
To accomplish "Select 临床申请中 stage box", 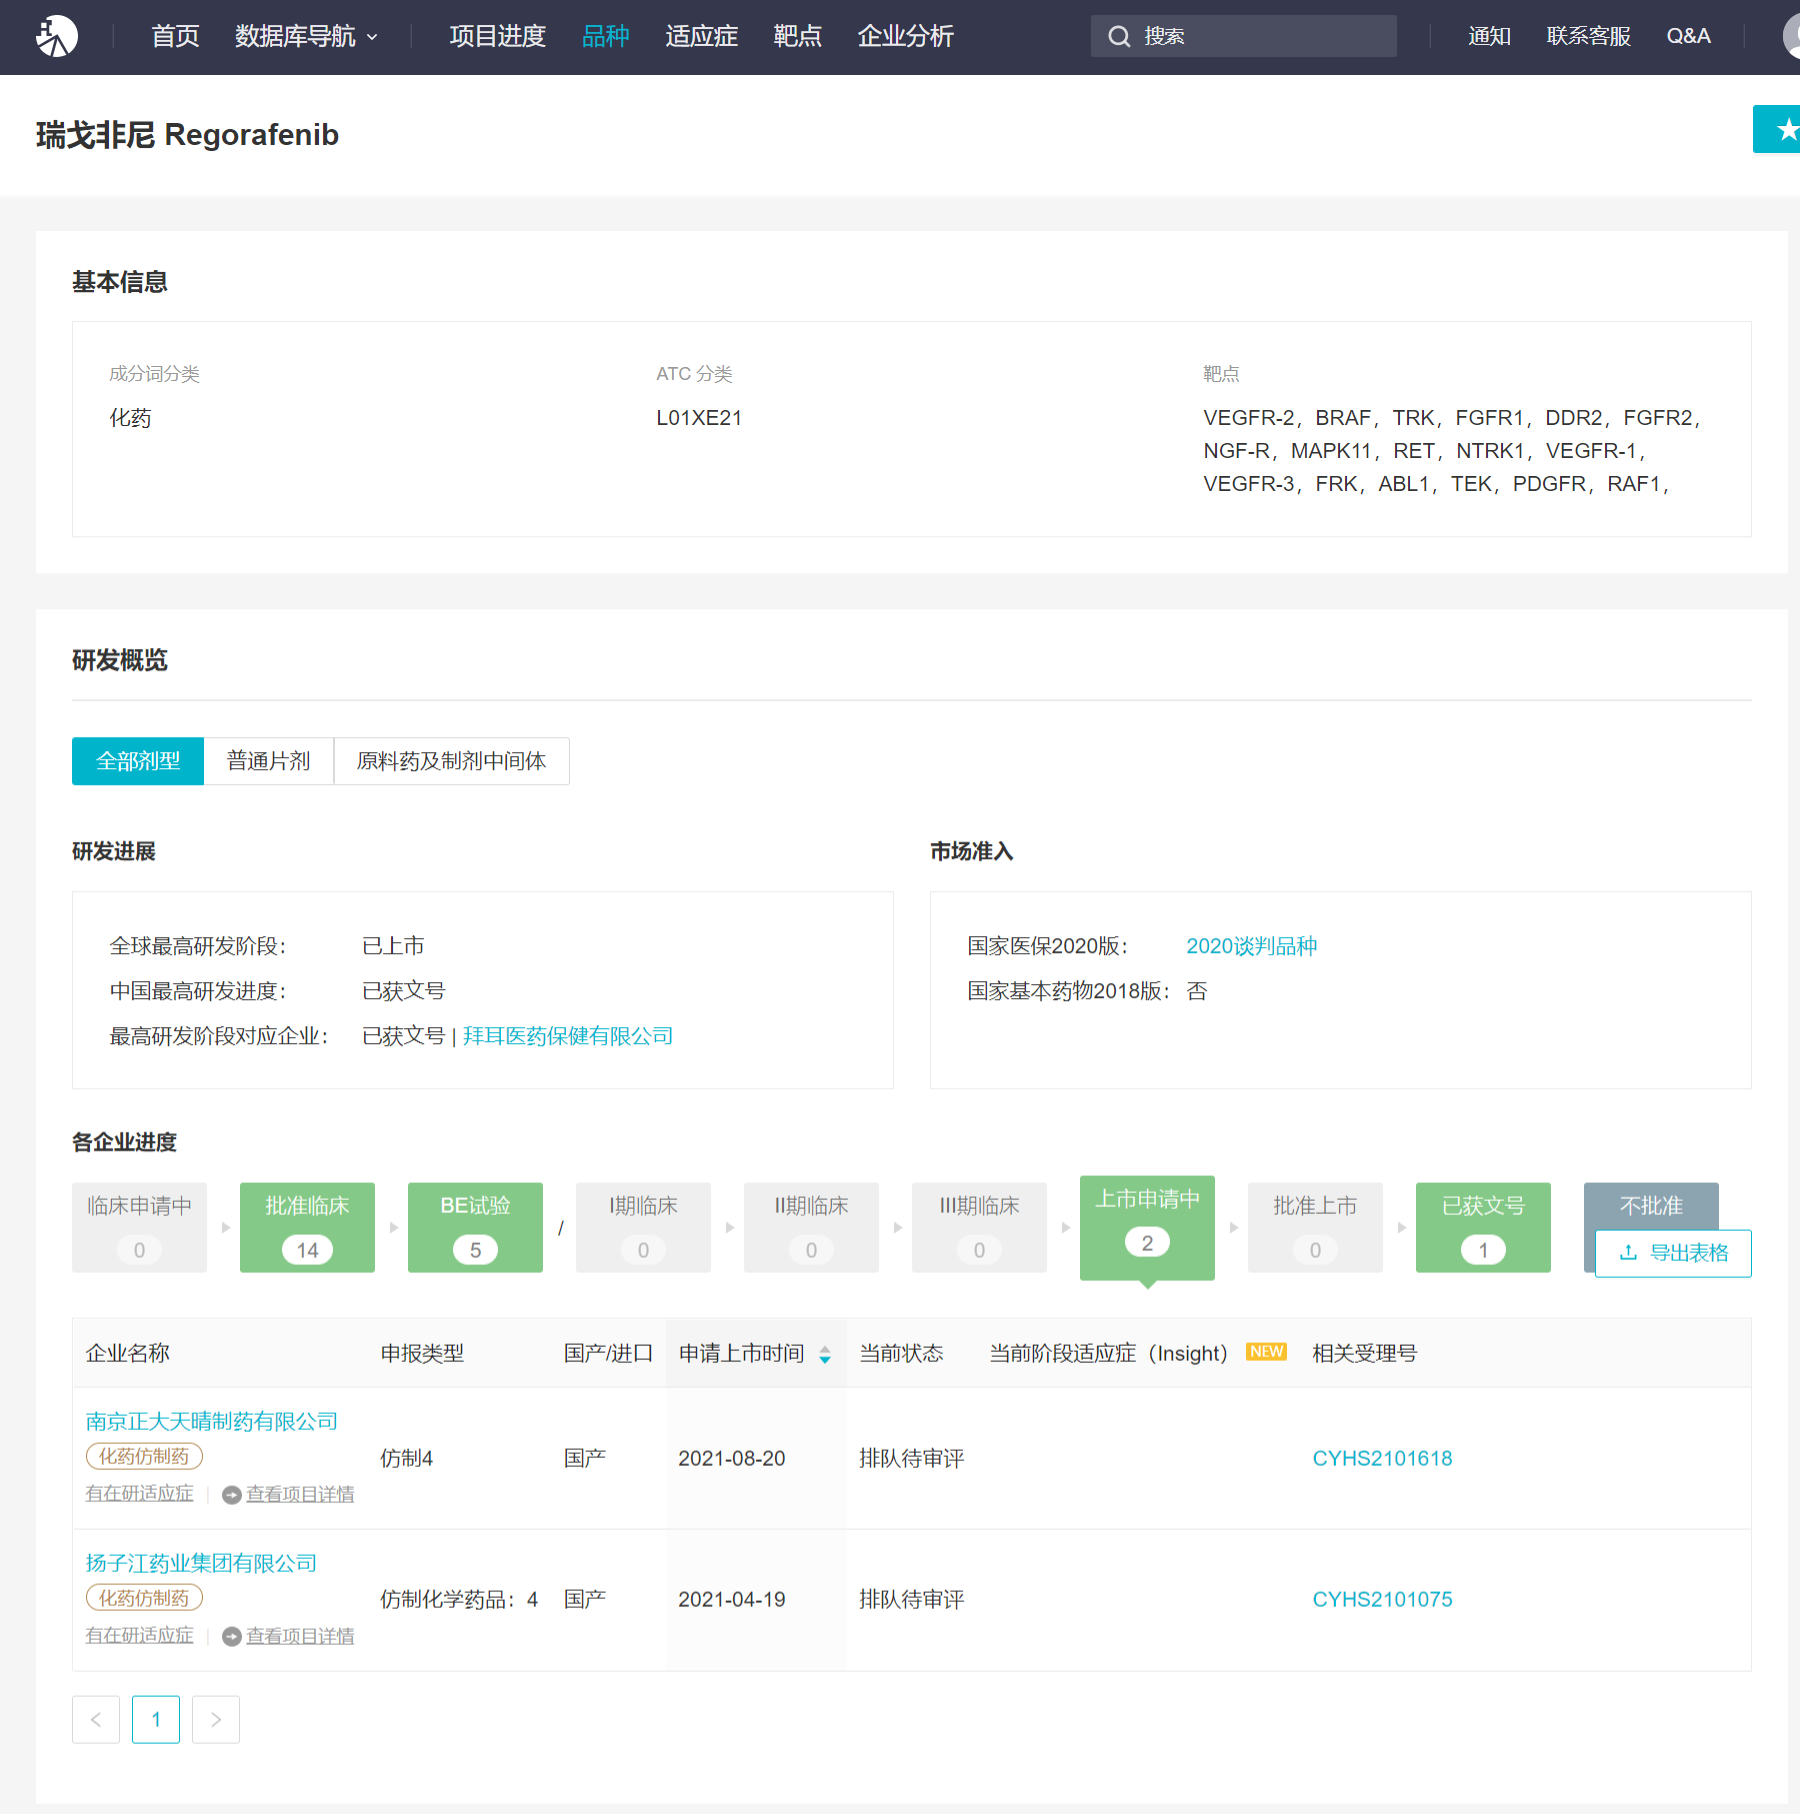I will click(140, 1228).
